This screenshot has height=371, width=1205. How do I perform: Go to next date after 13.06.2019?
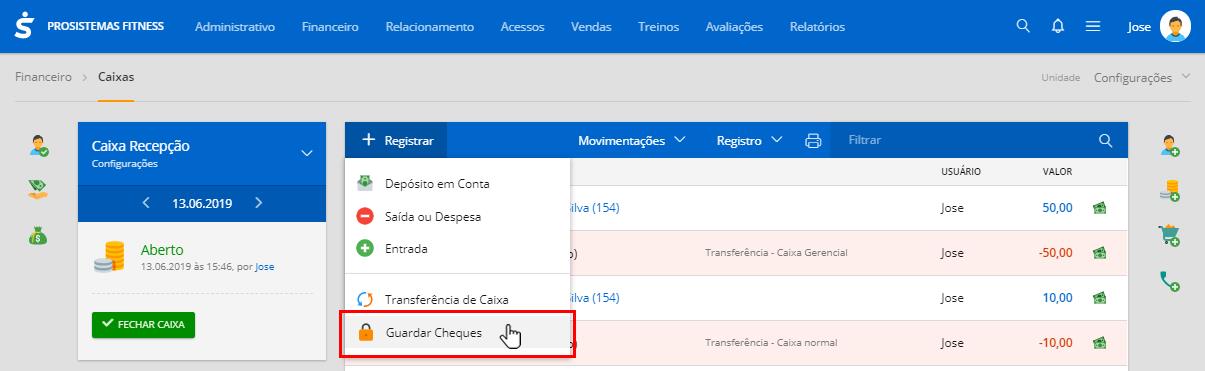(x=259, y=203)
